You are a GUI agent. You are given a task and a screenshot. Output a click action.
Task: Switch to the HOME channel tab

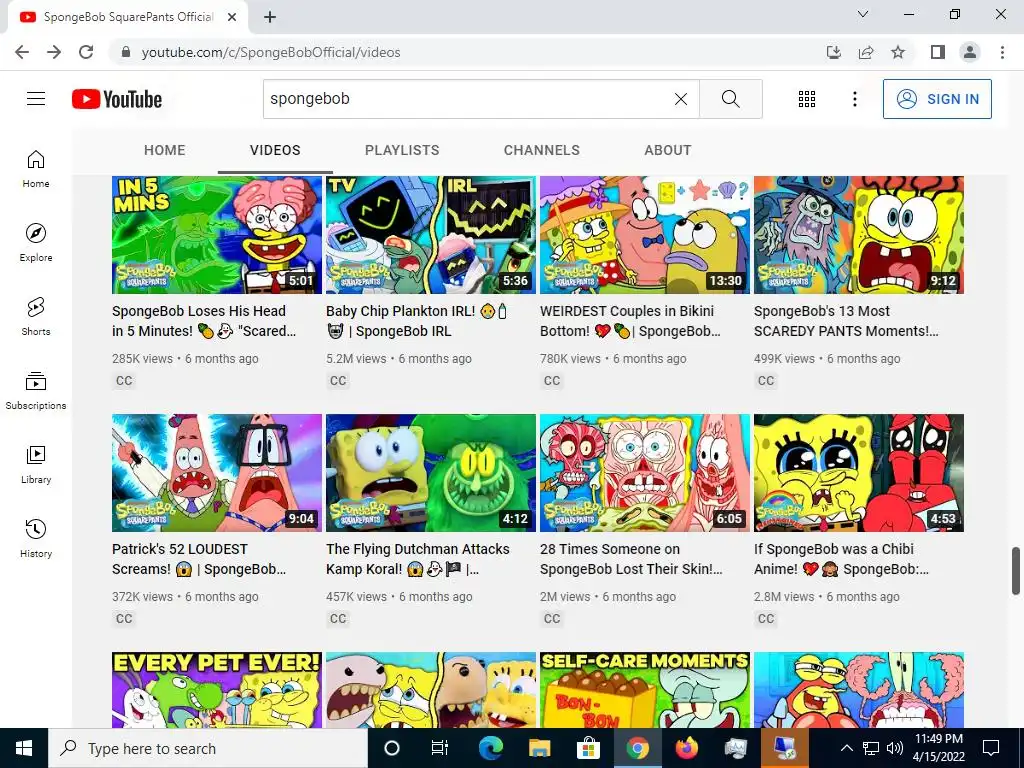165,150
